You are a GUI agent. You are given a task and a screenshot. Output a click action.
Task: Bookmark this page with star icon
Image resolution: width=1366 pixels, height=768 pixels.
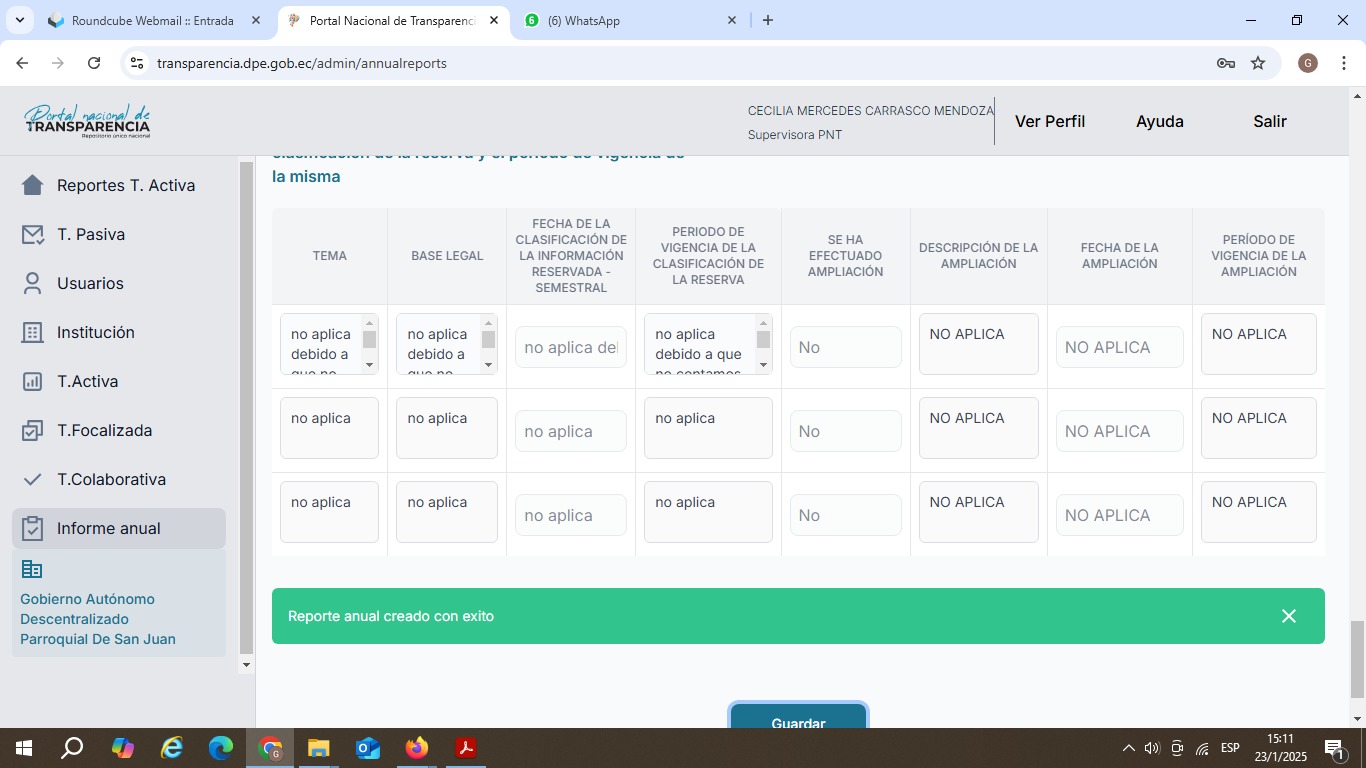coord(1258,63)
